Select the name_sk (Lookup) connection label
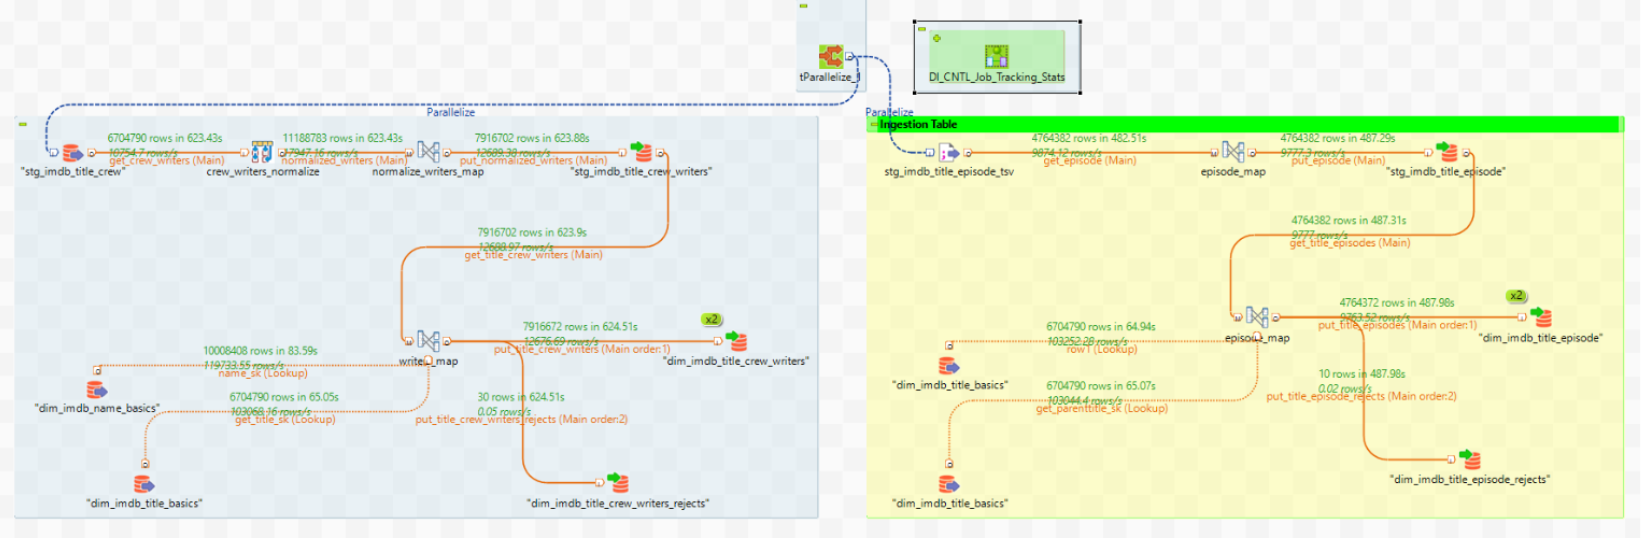The height and width of the screenshot is (538, 1642). click(x=262, y=373)
